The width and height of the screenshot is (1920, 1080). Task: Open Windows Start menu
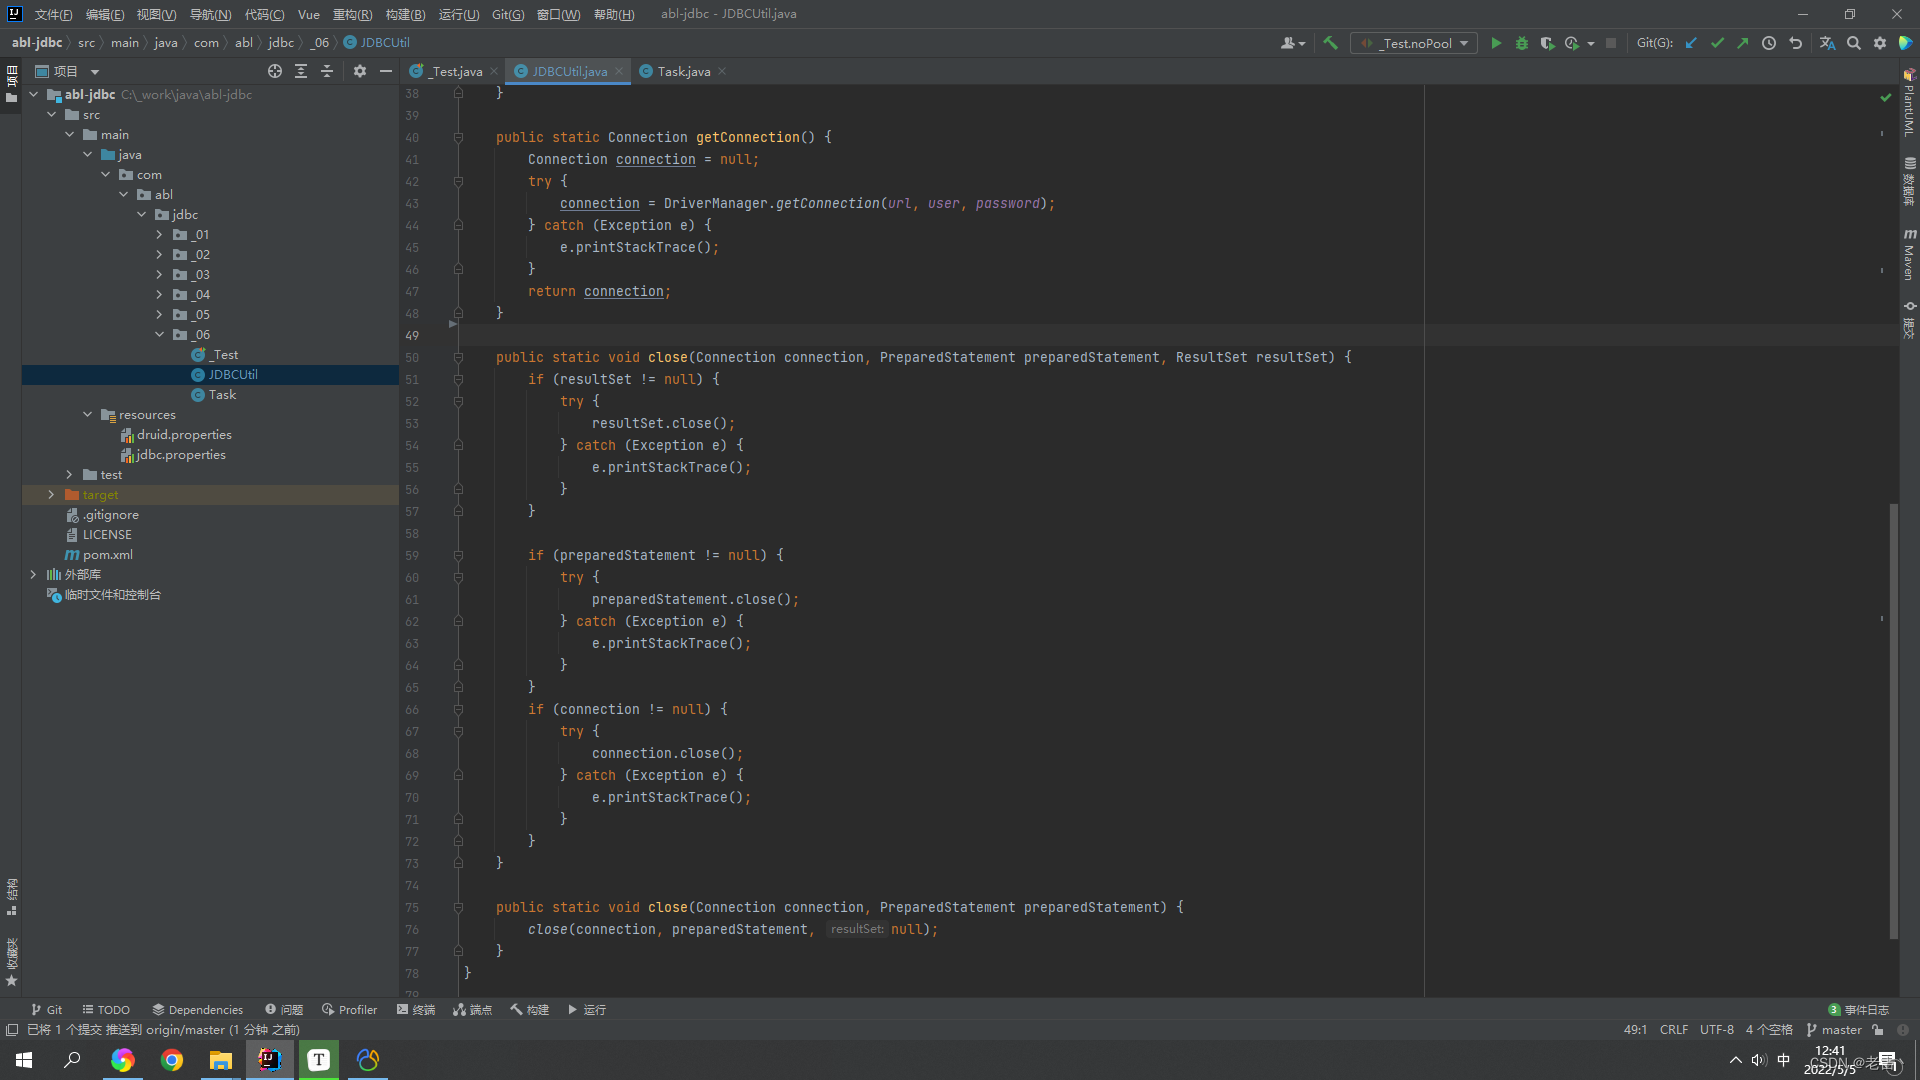[x=24, y=1060]
